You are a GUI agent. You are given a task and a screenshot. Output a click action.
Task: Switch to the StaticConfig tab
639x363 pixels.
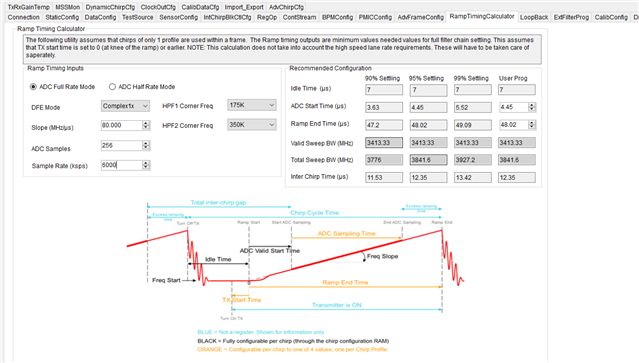[x=62, y=17]
